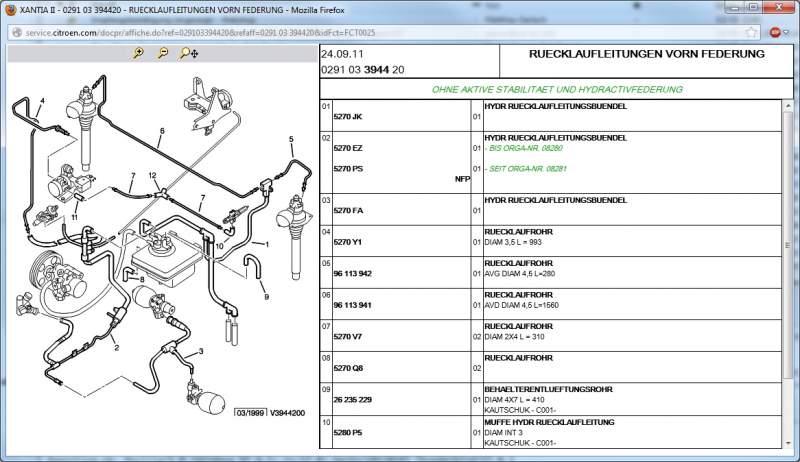Screen dimensions: 800x462
Task: Focus the service.citroen.com address bar
Action: click(384, 33)
